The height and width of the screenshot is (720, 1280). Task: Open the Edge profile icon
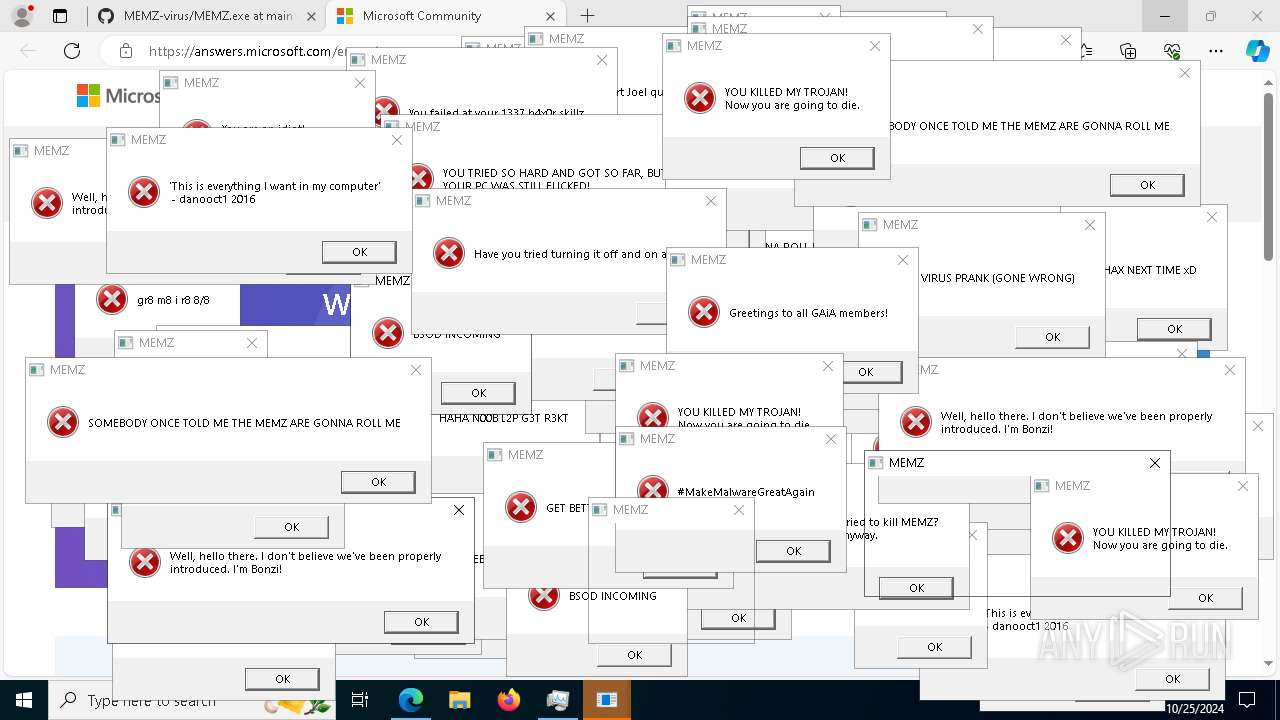[x=22, y=16]
